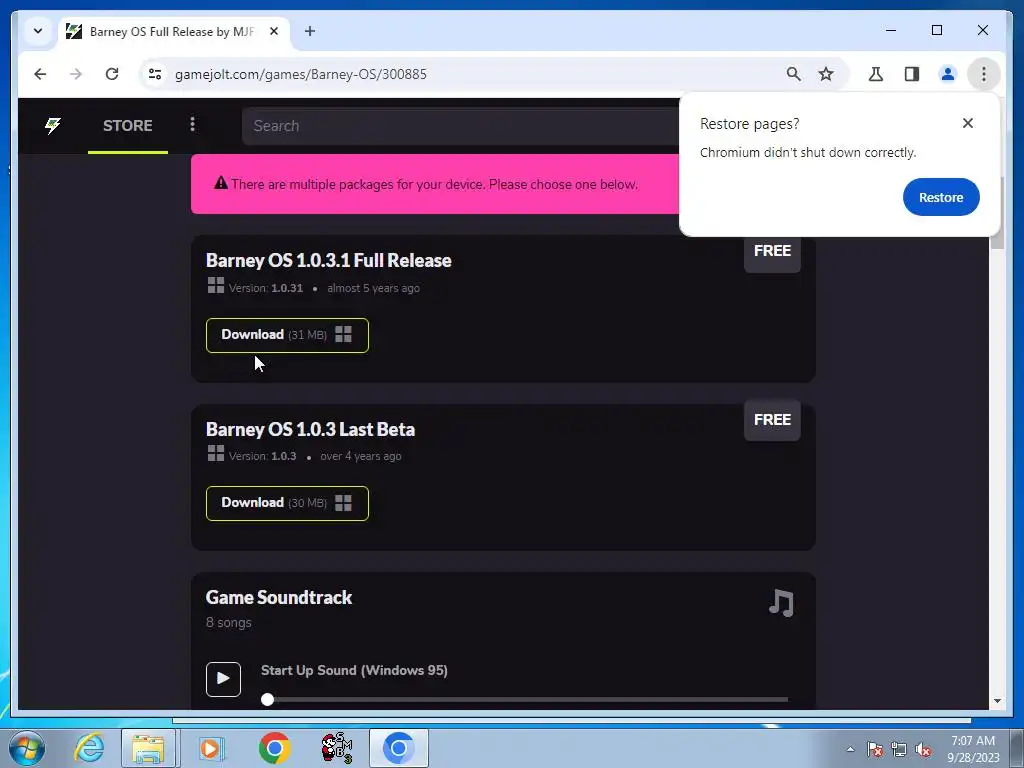Open Windows Explorer folder in taskbar
Screen dimensions: 1024x768
click(148, 748)
